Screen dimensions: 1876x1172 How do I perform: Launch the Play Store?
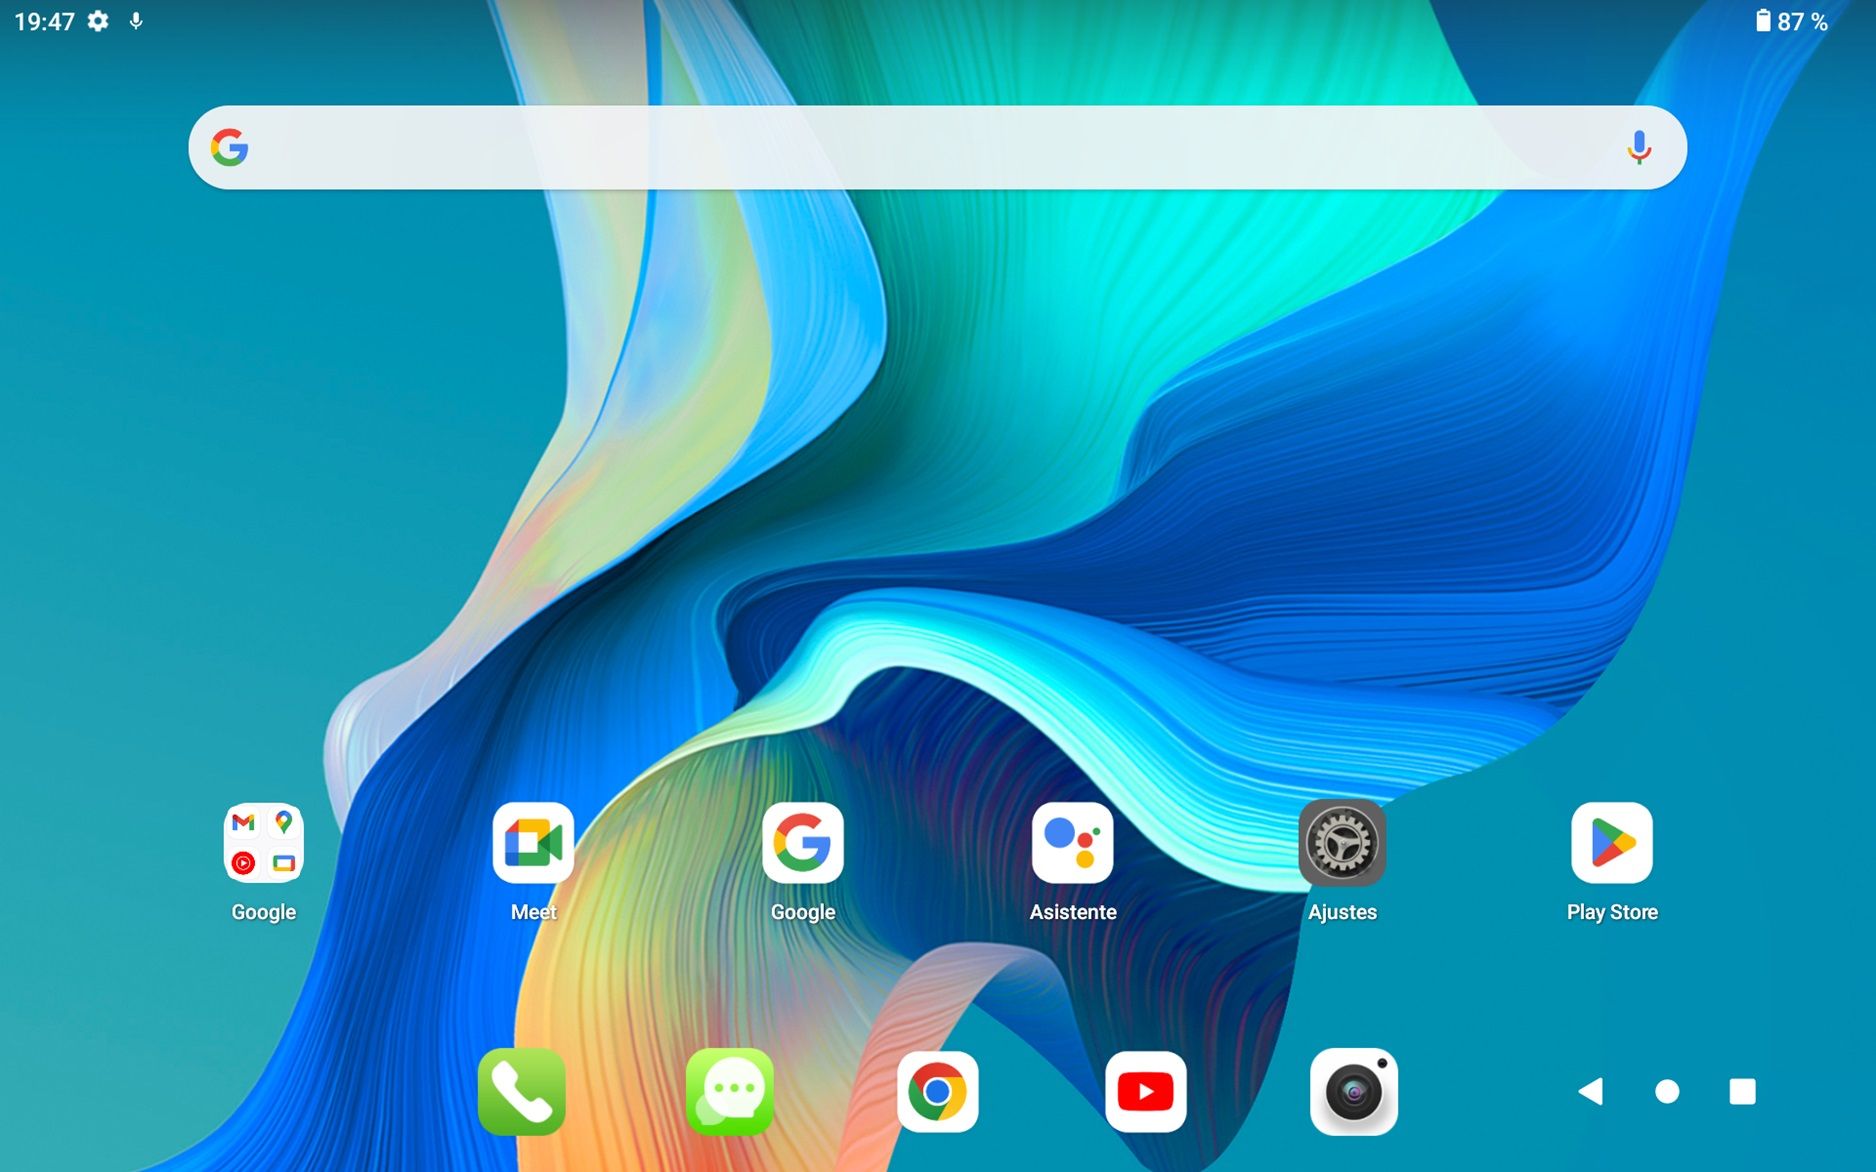[x=1612, y=843]
